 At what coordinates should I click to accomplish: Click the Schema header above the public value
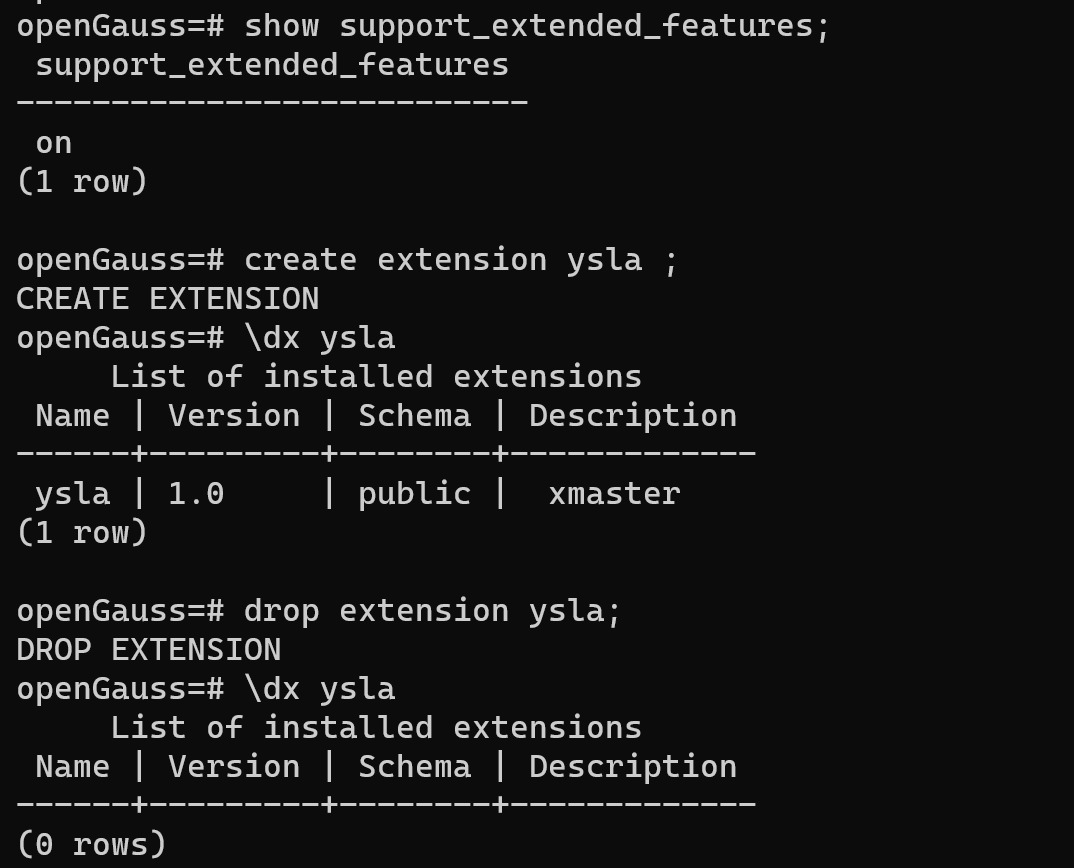[x=414, y=416]
